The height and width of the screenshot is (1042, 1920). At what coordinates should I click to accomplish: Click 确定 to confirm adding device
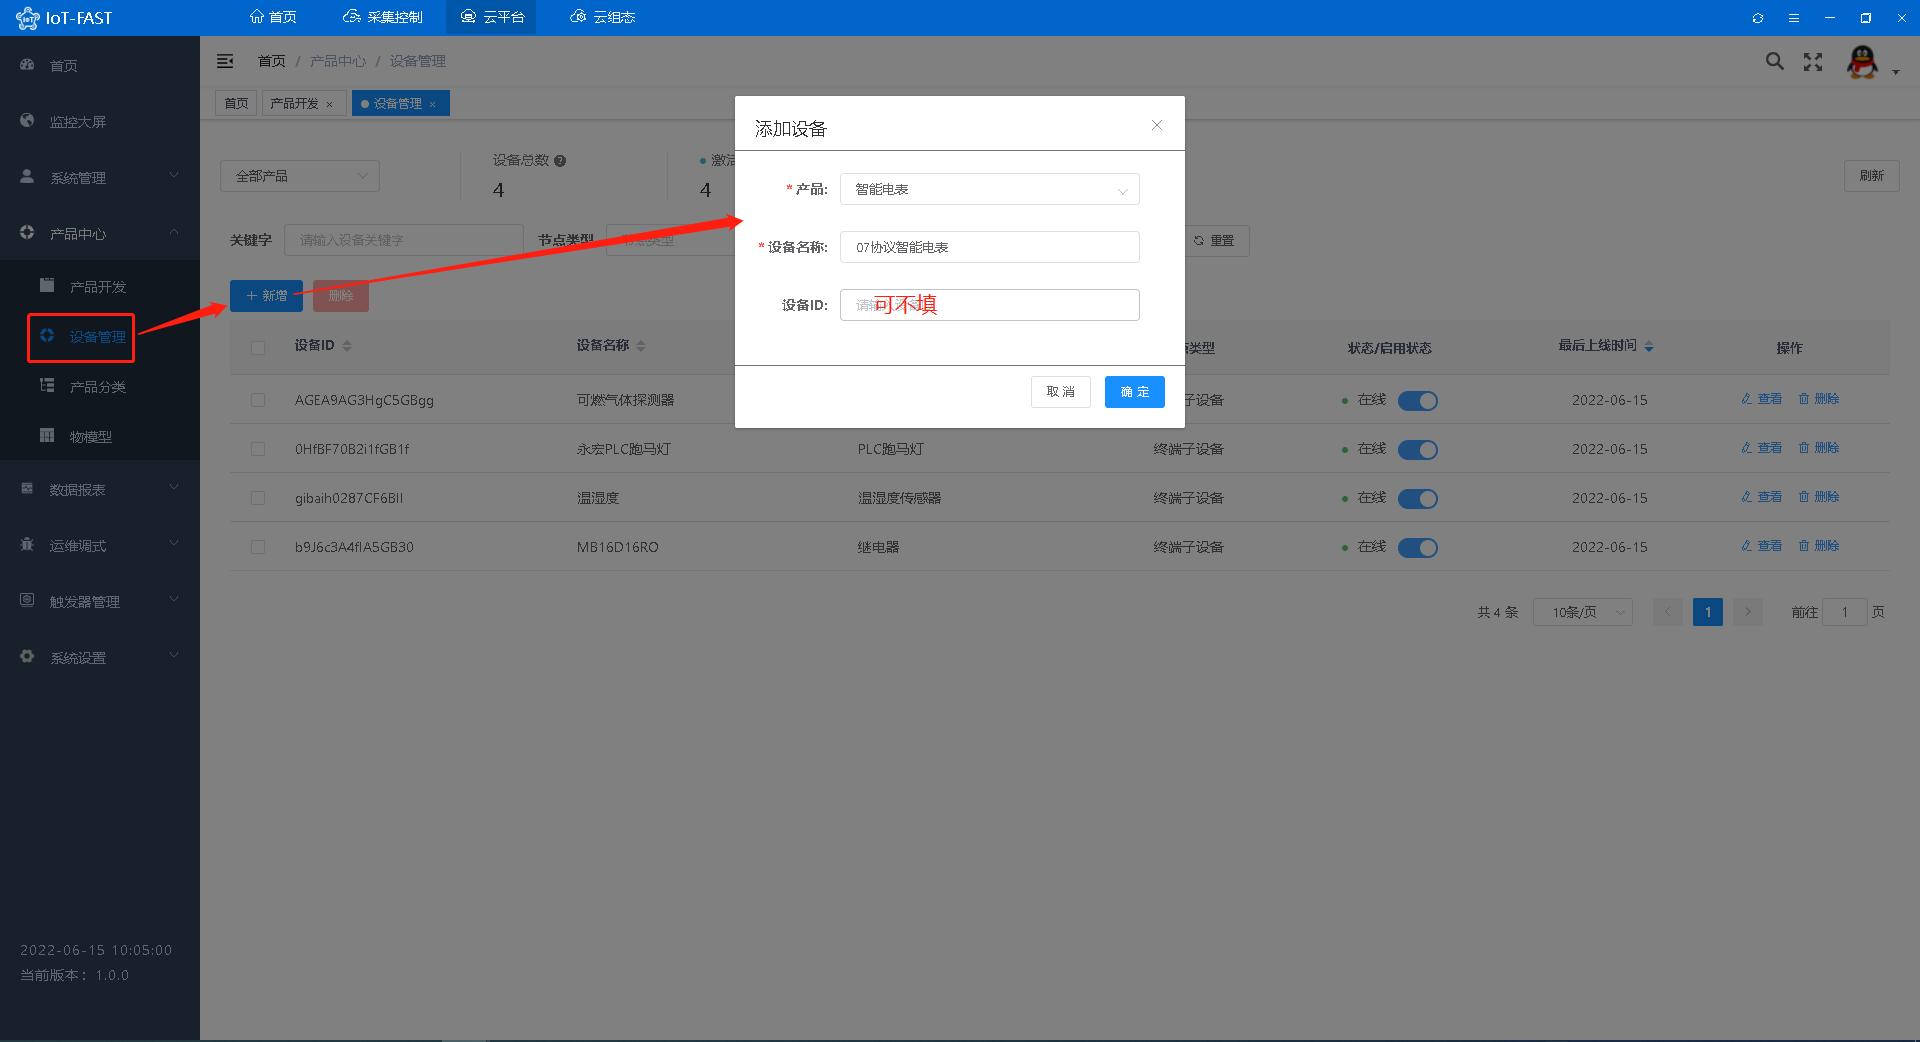[x=1135, y=392]
